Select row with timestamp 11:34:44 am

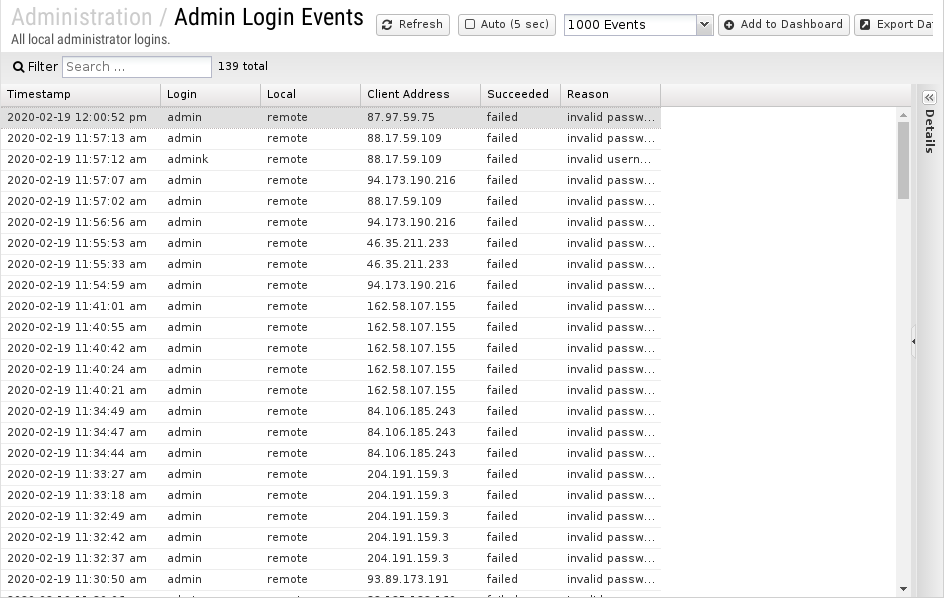click(x=331, y=453)
